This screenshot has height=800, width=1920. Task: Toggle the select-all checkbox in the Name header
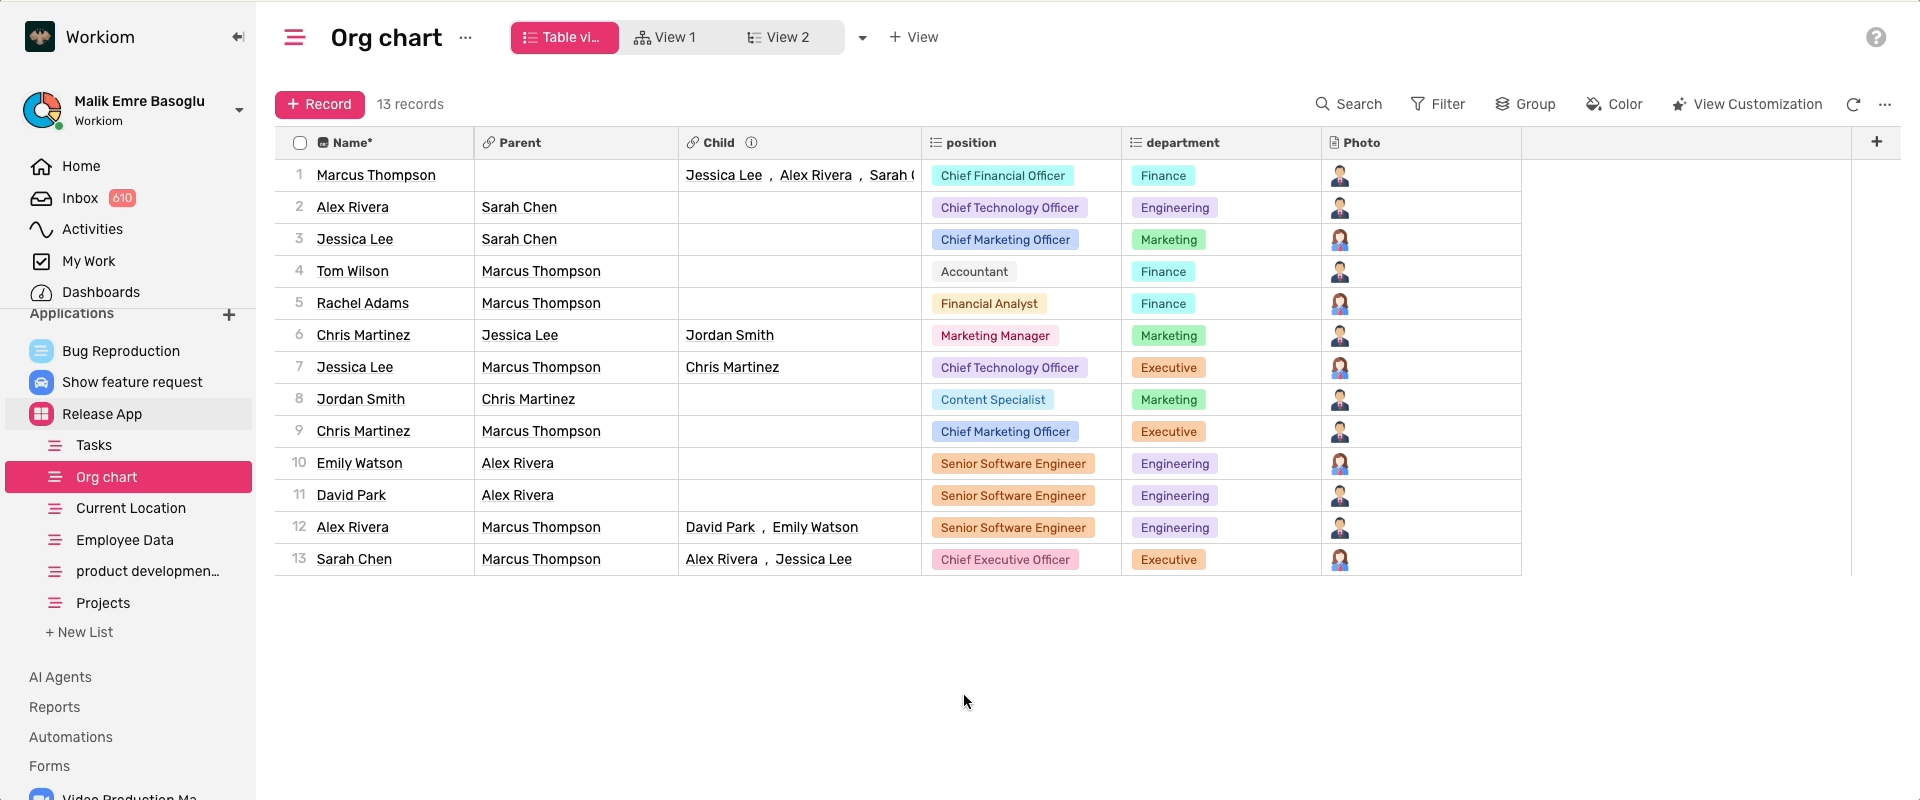coord(300,143)
